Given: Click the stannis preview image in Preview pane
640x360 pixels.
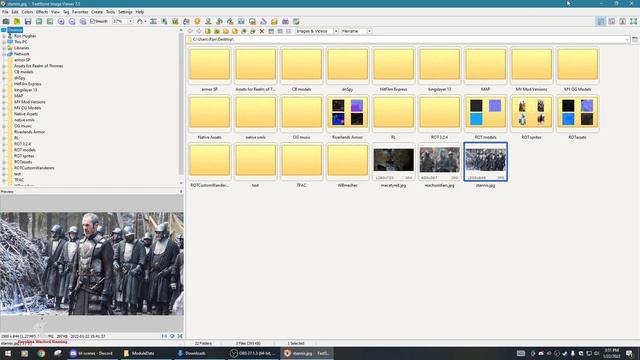Looking at the screenshot, I should (x=92, y=264).
